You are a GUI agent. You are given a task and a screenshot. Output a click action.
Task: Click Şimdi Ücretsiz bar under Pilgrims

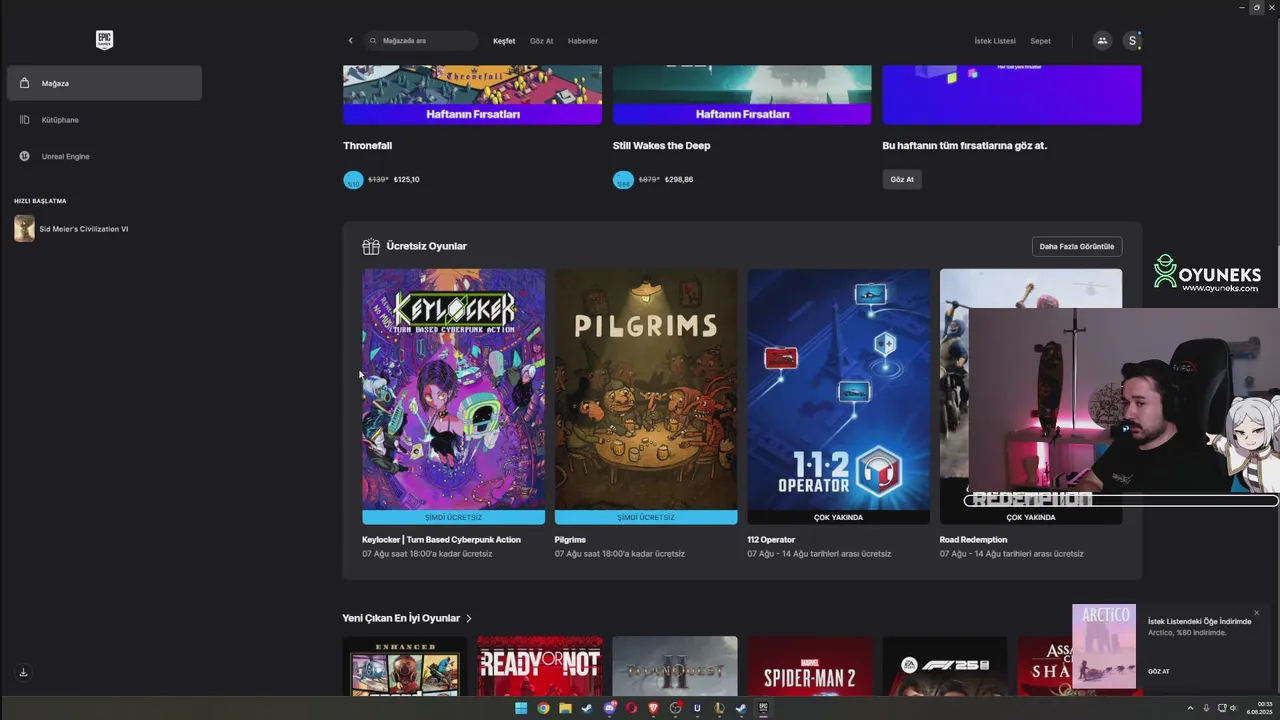(646, 517)
